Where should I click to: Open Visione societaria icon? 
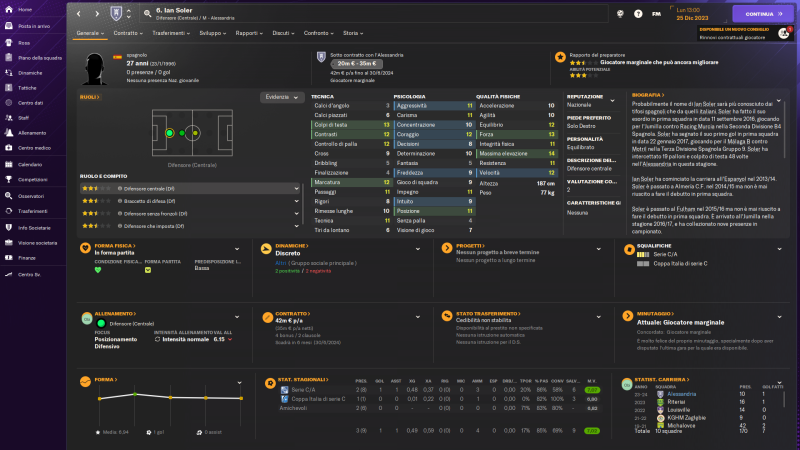pos(9,243)
